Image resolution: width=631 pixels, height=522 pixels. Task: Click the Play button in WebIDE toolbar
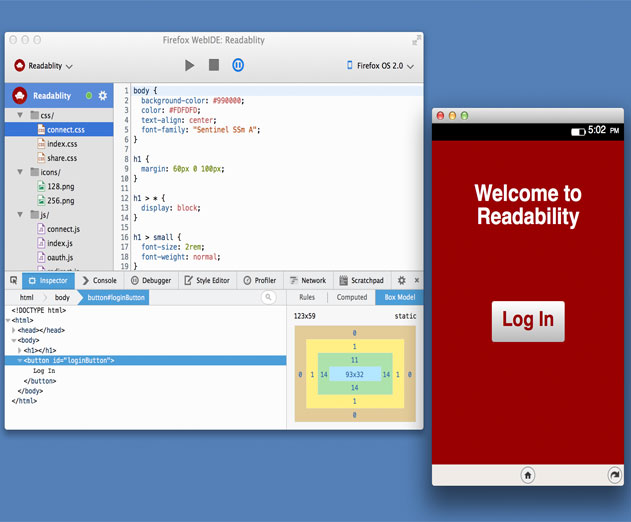[x=190, y=65]
